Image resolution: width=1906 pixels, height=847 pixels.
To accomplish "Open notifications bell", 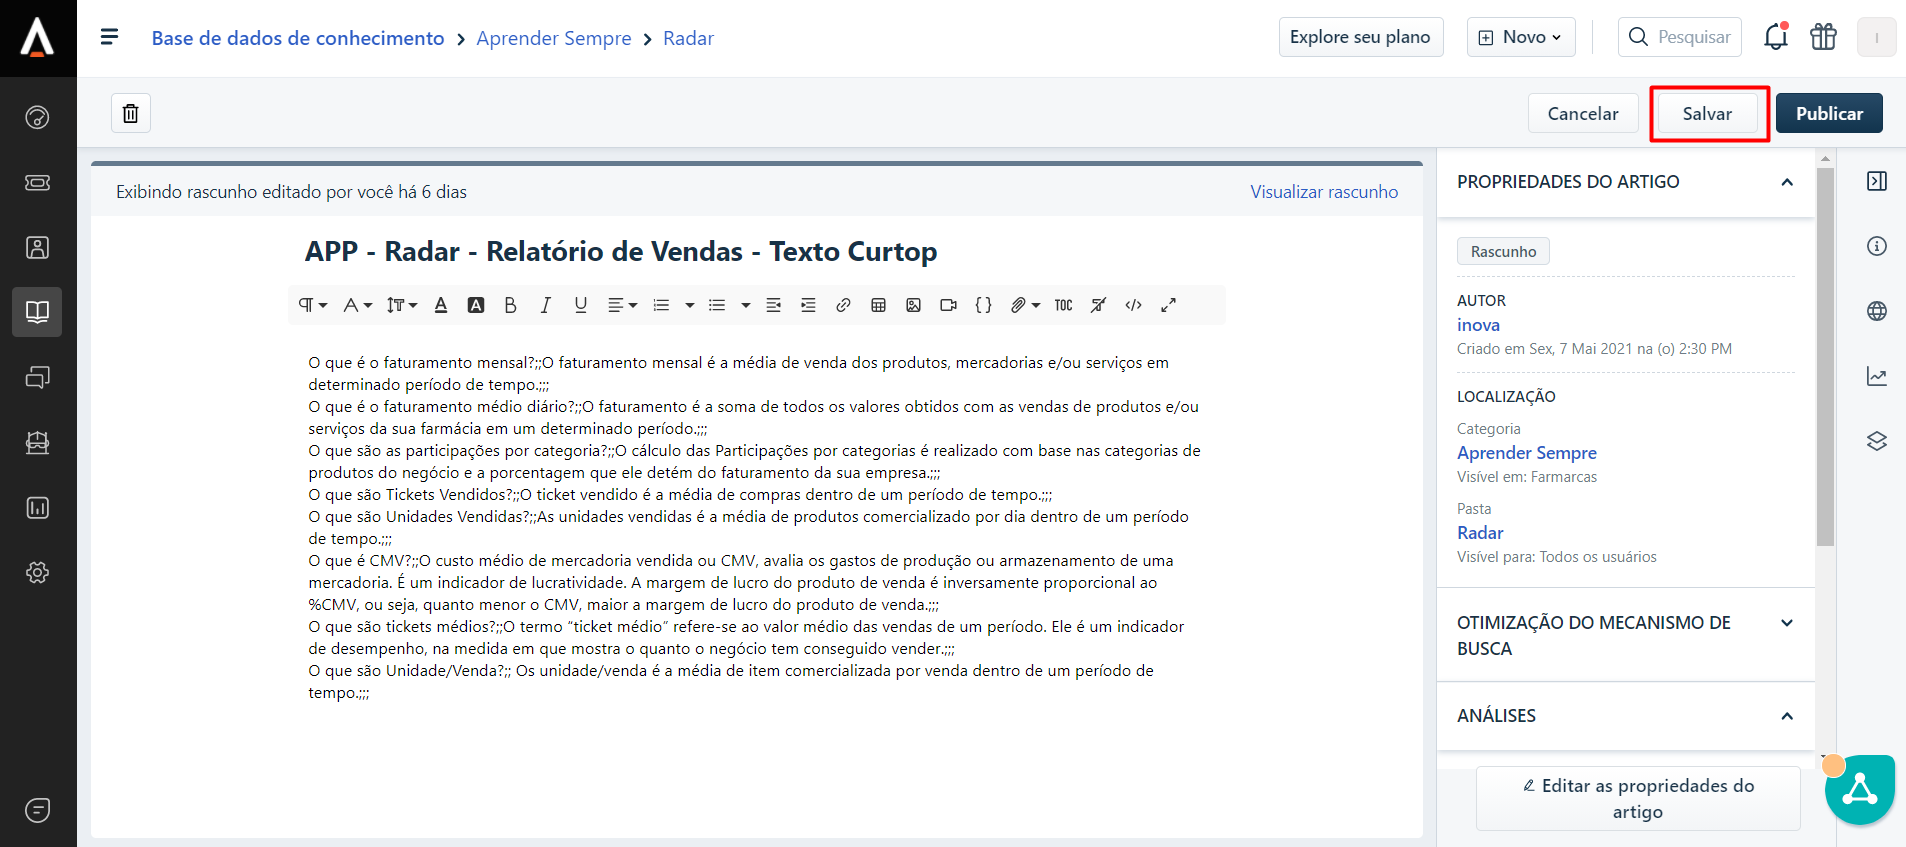I will (1775, 38).
